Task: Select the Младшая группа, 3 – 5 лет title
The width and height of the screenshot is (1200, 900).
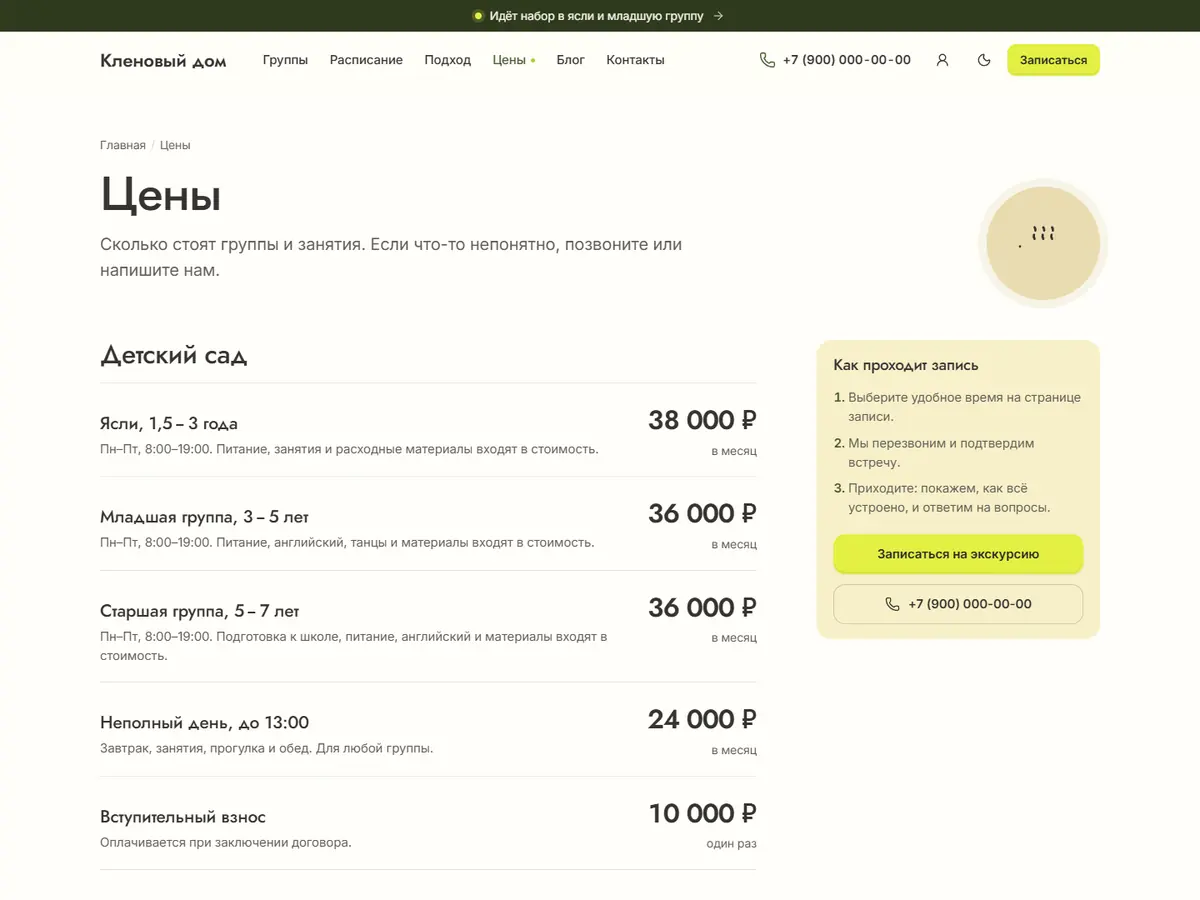Action: click(205, 517)
